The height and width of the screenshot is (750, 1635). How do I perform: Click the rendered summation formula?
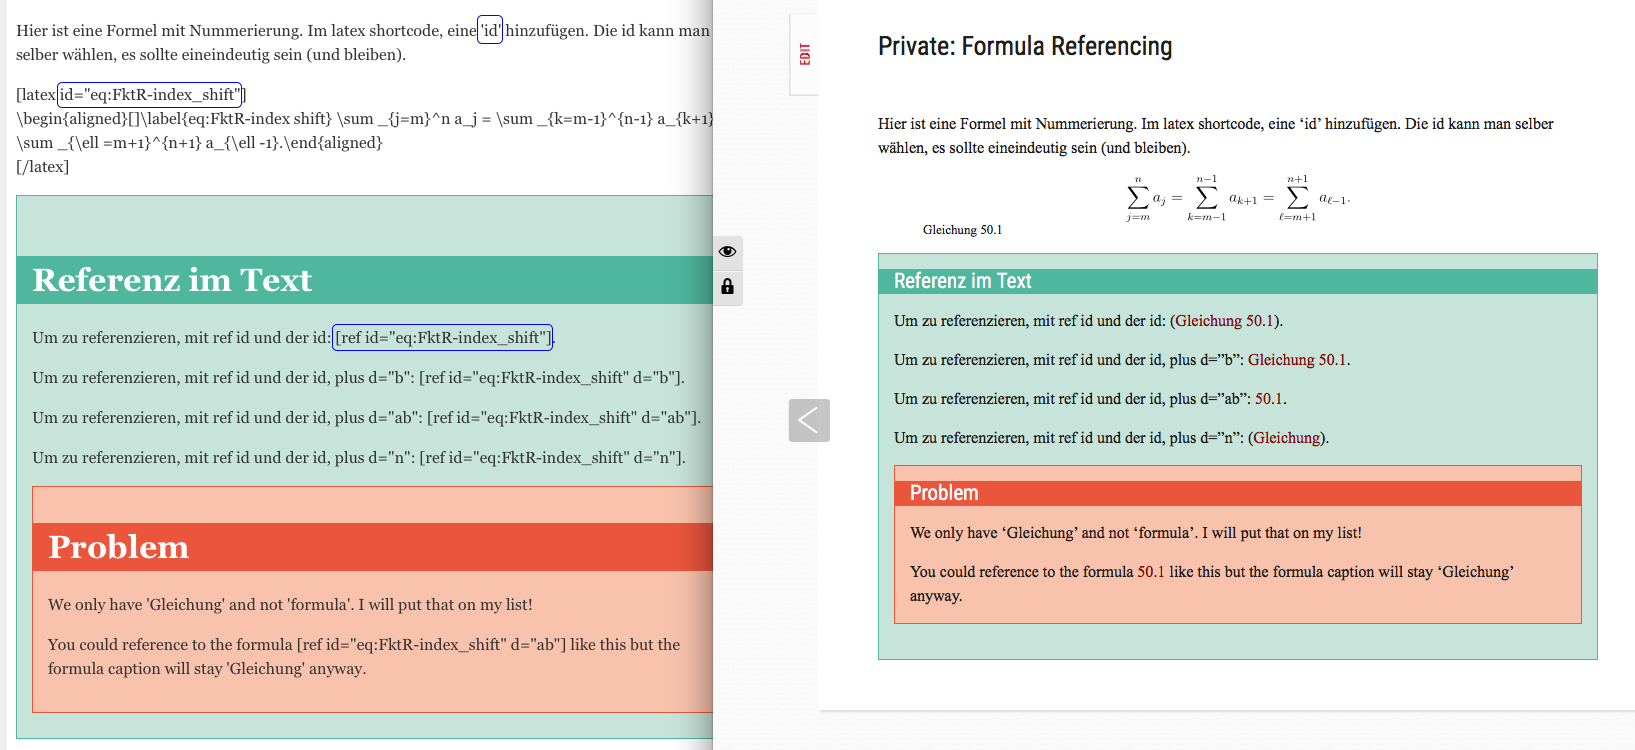[x=1238, y=198]
